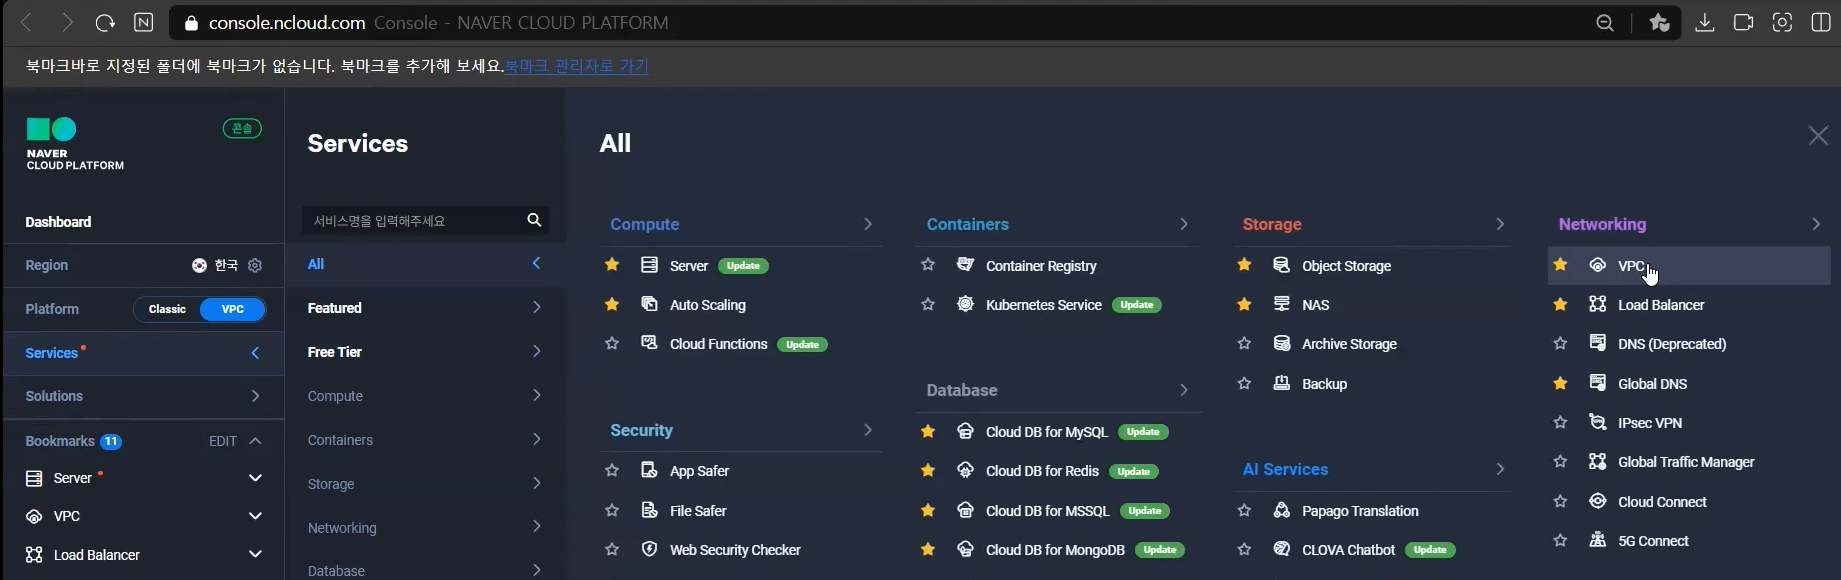Open the Server service icon
This screenshot has height=580, width=1841.
649,265
